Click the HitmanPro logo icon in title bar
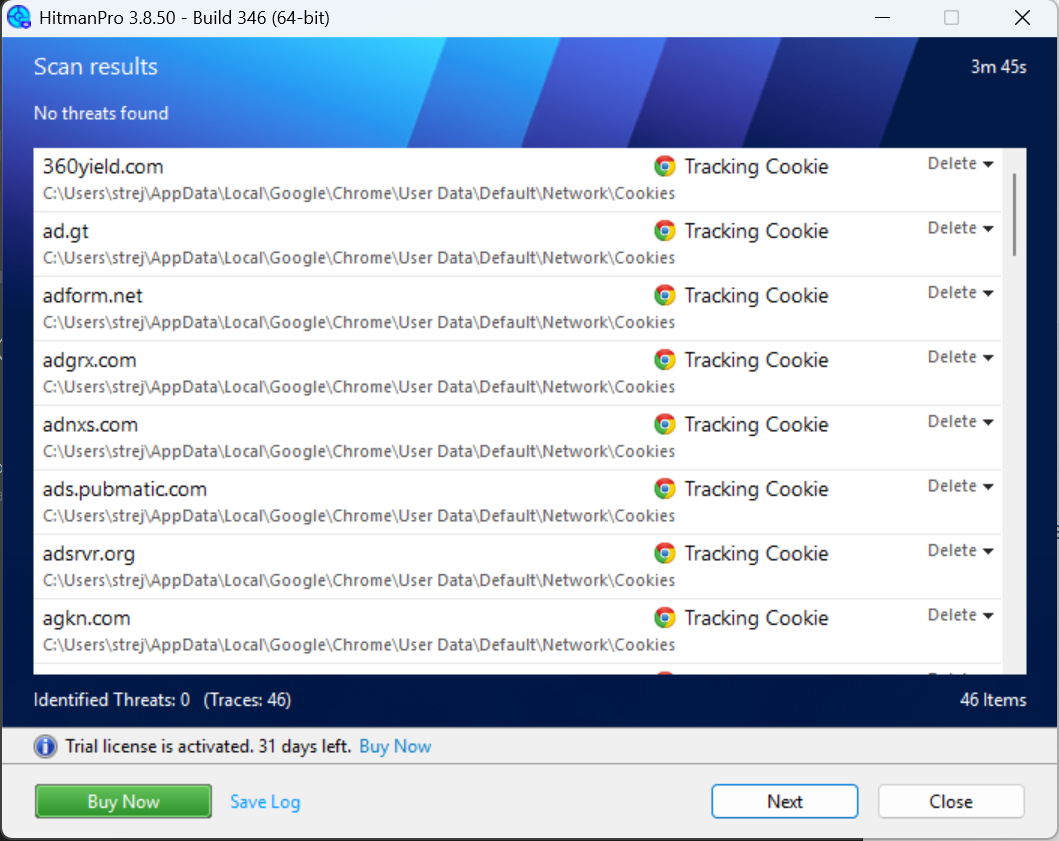The image size is (1059, 841). [x=18, y=17]
